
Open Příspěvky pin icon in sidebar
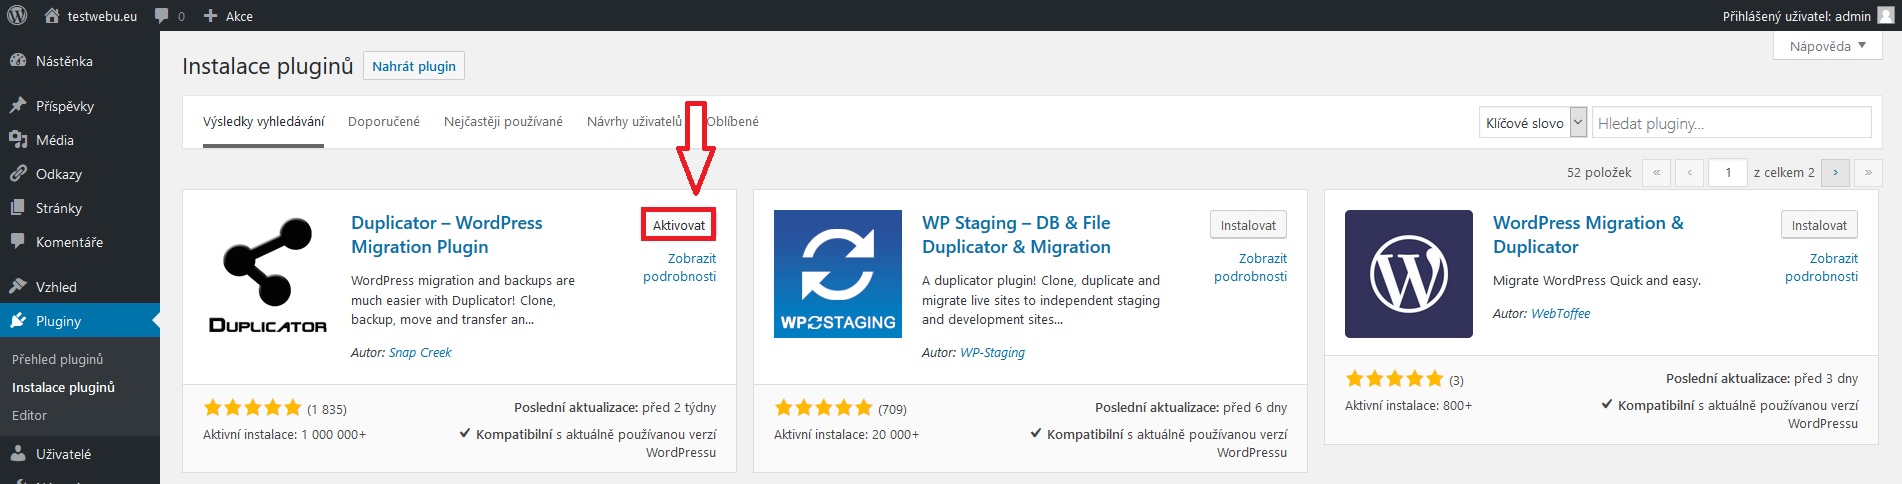tap(17, 106)
